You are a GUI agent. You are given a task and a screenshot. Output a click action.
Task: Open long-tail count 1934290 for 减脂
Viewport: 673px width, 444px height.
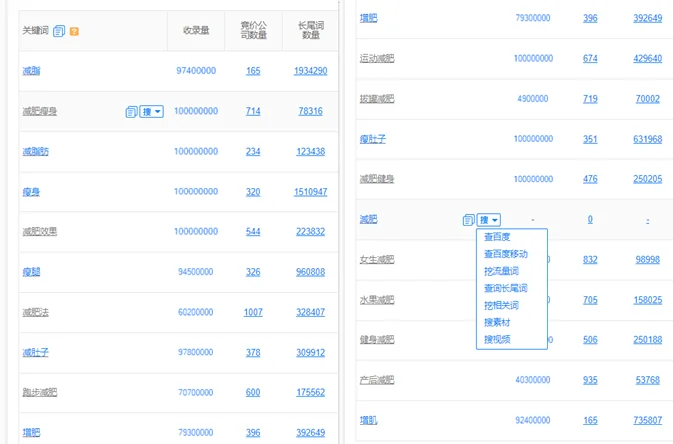coord(310,71)
